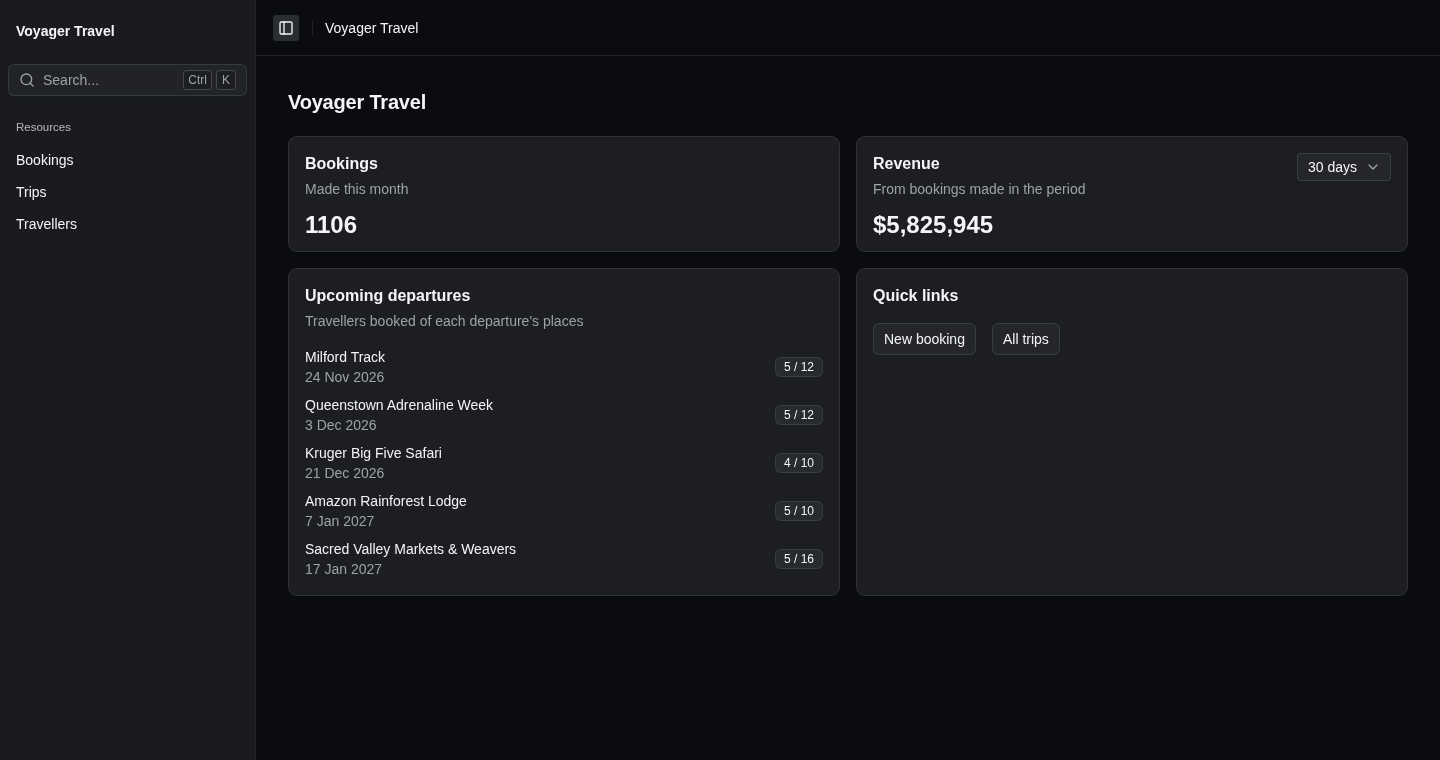The width and height of the screenshot is (1440, 760).
Task: Click the Revenue card heading
Action: tap(906, 164)
